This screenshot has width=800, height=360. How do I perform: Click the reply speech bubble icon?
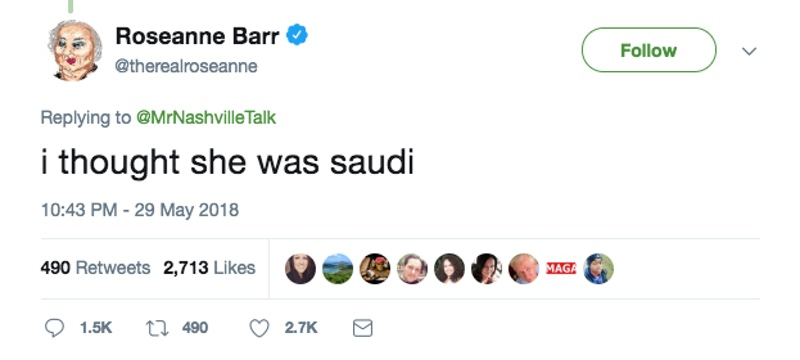tap(54, 328)
